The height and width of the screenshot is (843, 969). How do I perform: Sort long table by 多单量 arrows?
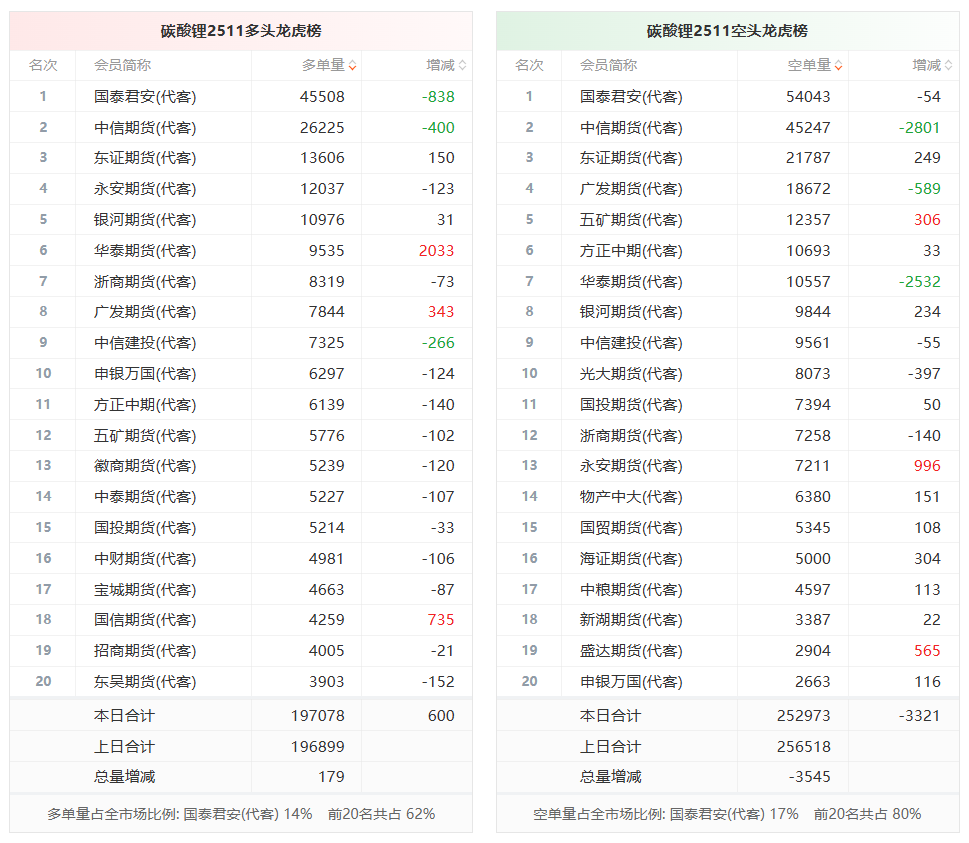point(352,66)
